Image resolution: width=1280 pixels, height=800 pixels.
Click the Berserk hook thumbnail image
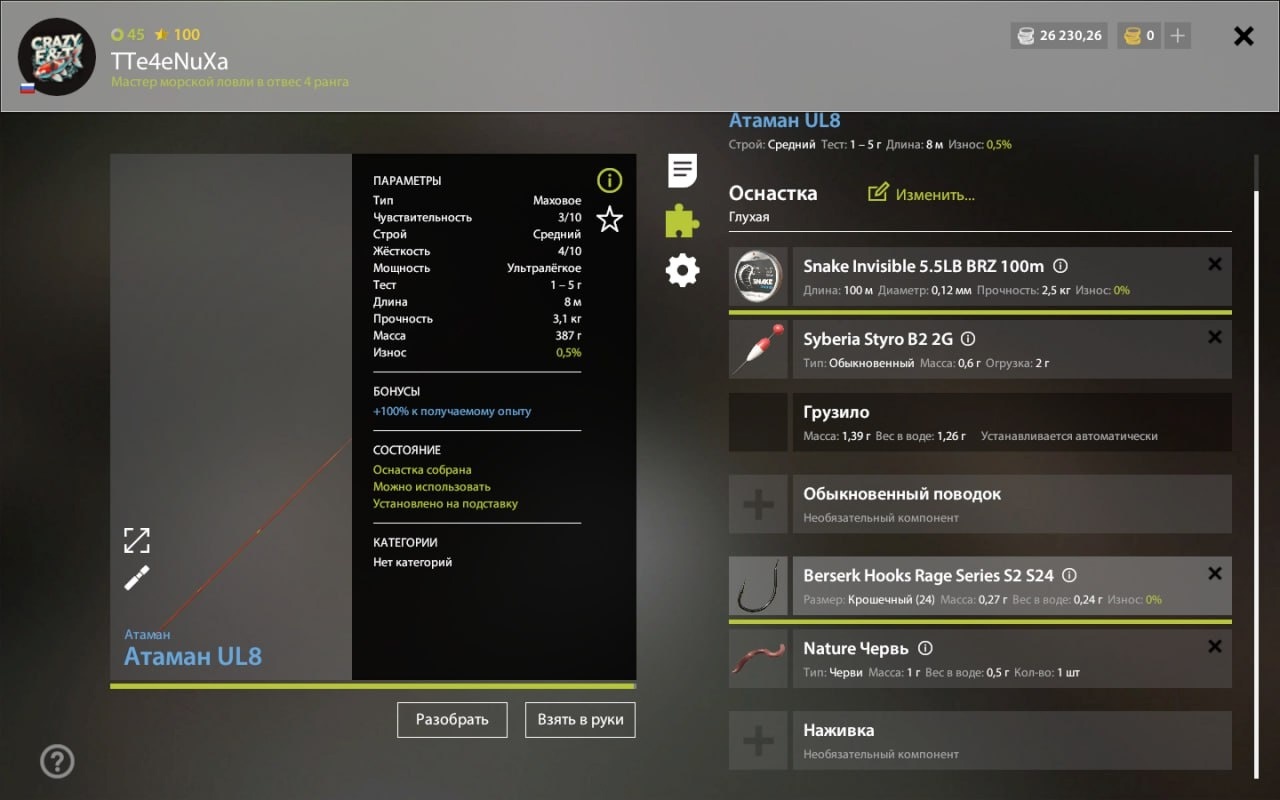(758, 586)
